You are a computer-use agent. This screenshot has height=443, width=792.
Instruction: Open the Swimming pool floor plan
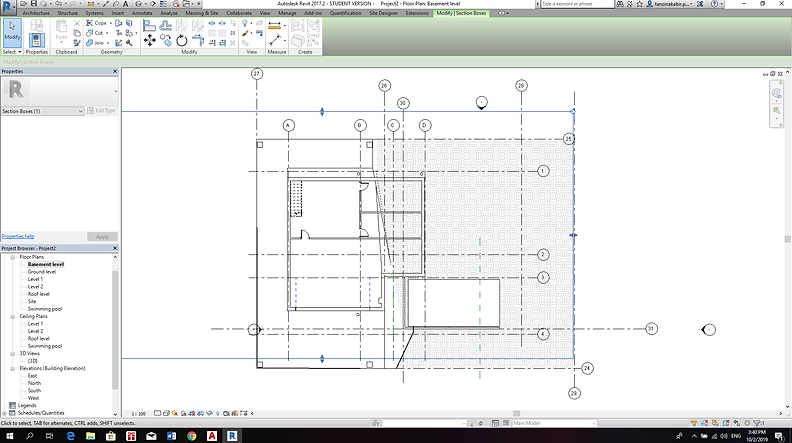(44, 309)
